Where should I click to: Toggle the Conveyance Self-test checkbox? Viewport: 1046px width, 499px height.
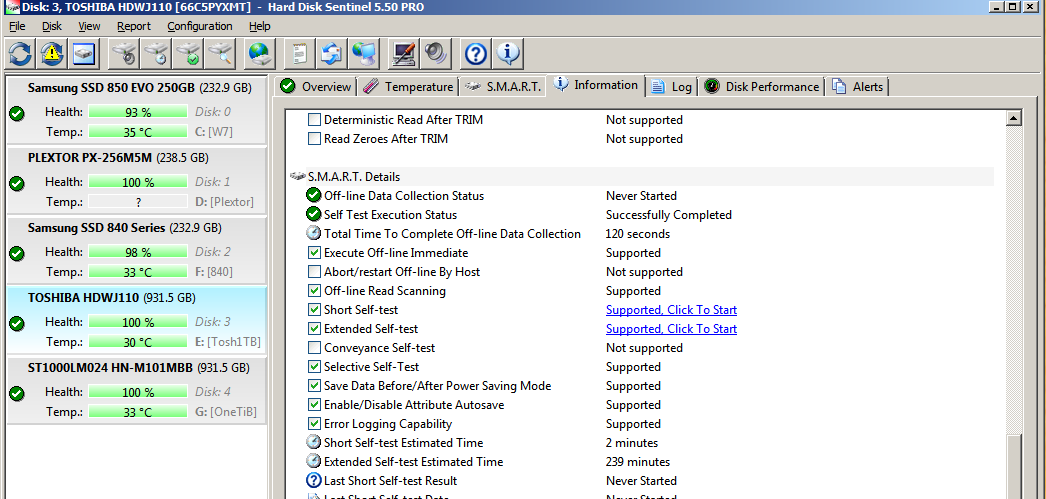pos(314,348)
